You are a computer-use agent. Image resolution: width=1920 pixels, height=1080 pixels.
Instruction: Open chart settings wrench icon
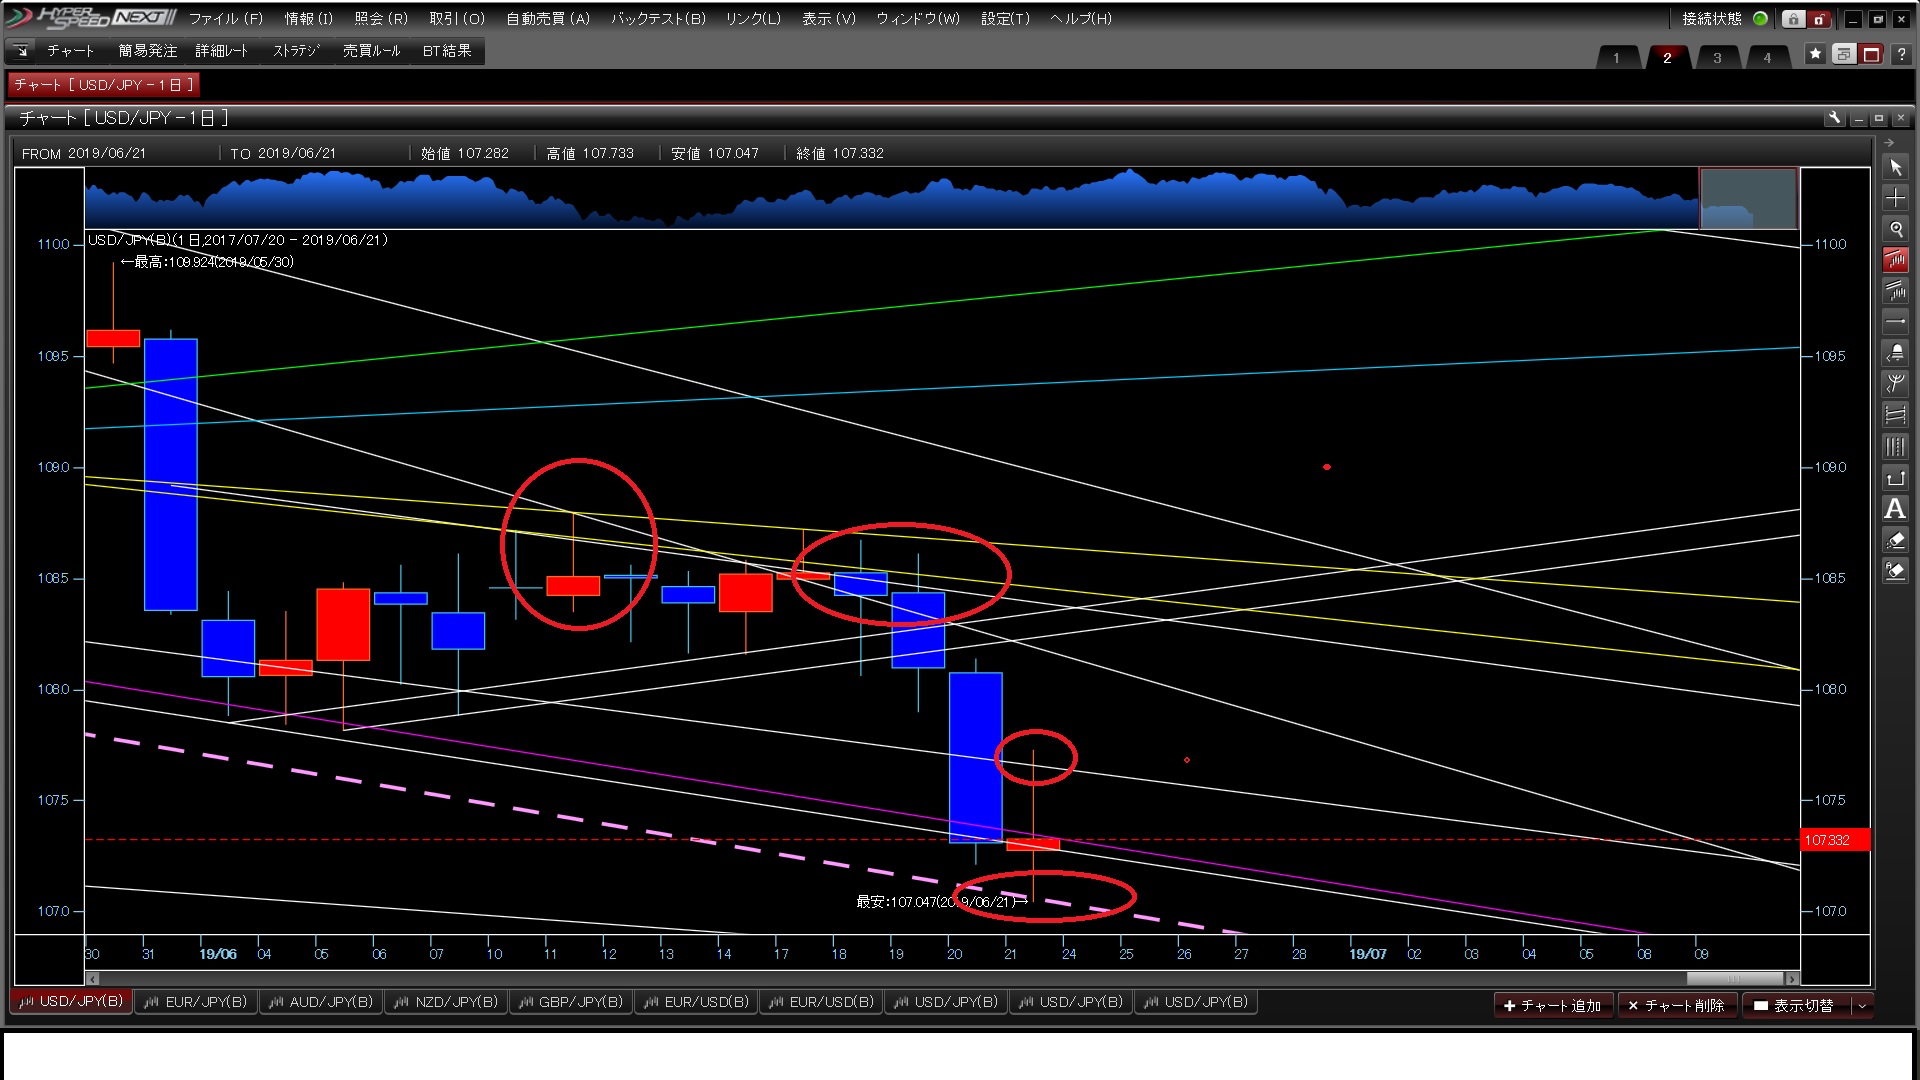[x=1834, y=118]
